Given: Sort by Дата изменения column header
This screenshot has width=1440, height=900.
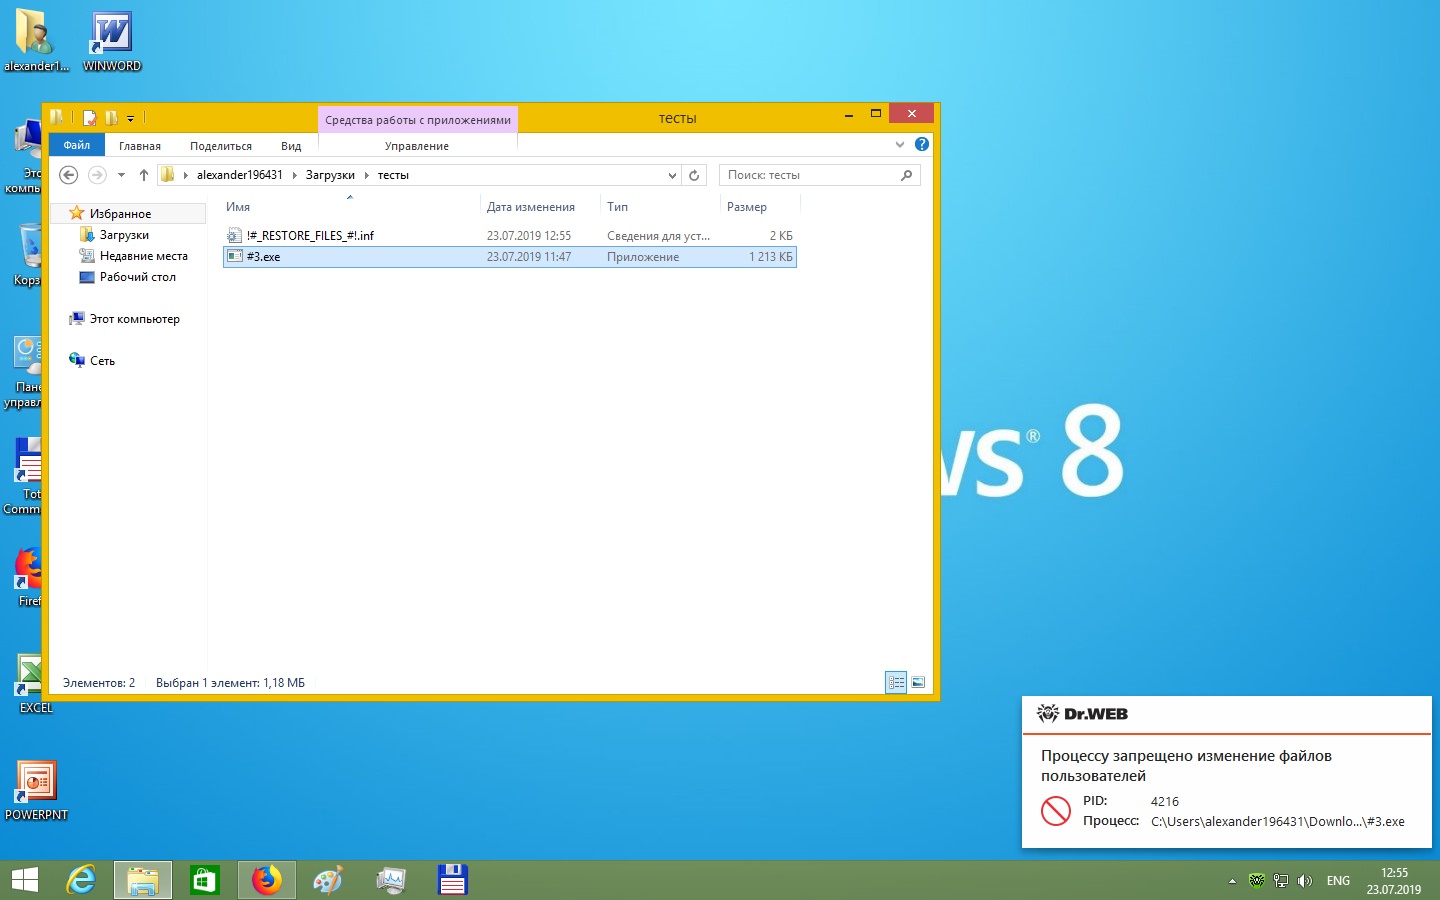Looking at the screenshot, I should coord(531,207).
